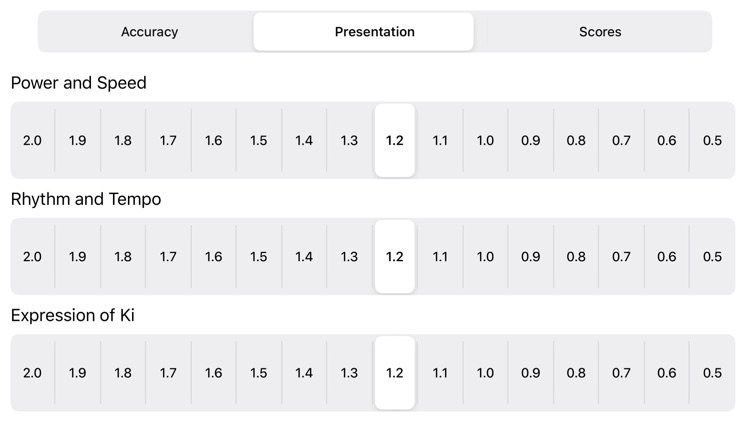Set Rhythm and Tempo to 2.0
The width and height of the screenshot is (750, 422).
coord(33,256)
